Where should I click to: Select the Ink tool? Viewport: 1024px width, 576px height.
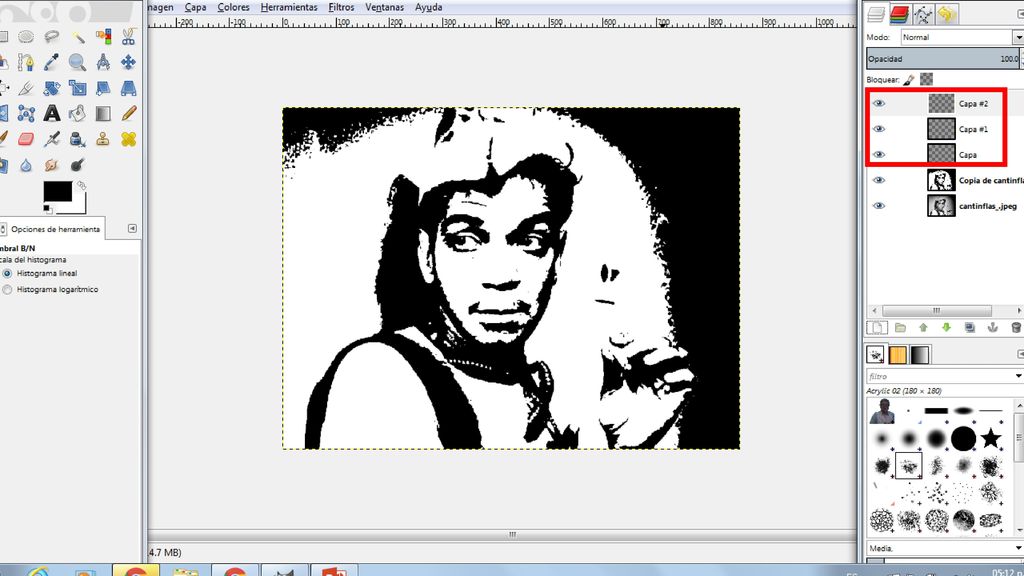point(78,139)
